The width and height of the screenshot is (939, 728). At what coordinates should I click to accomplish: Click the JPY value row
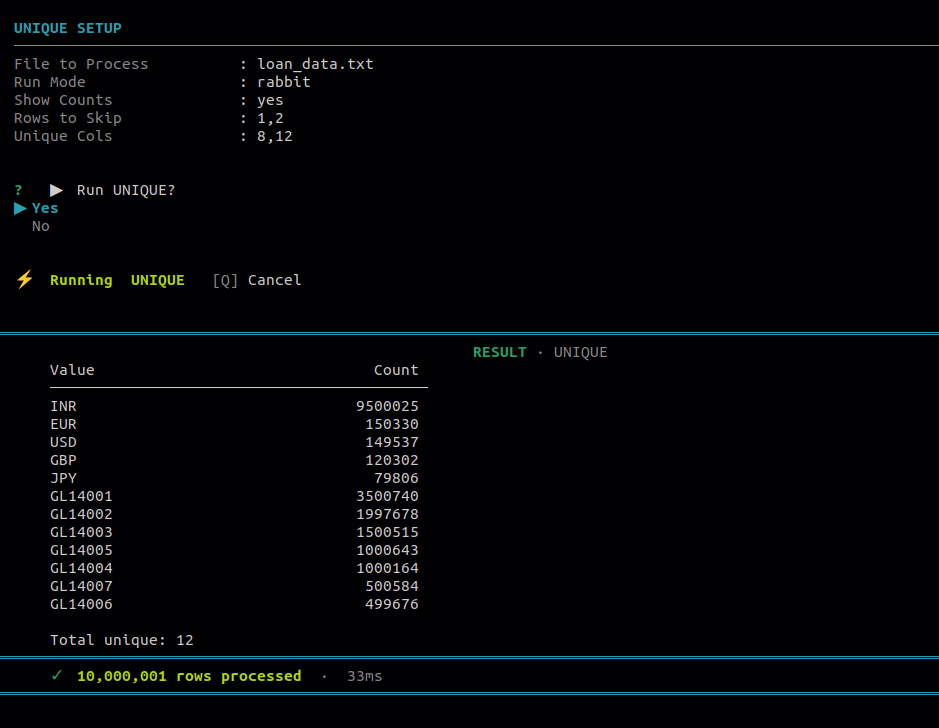63,478
